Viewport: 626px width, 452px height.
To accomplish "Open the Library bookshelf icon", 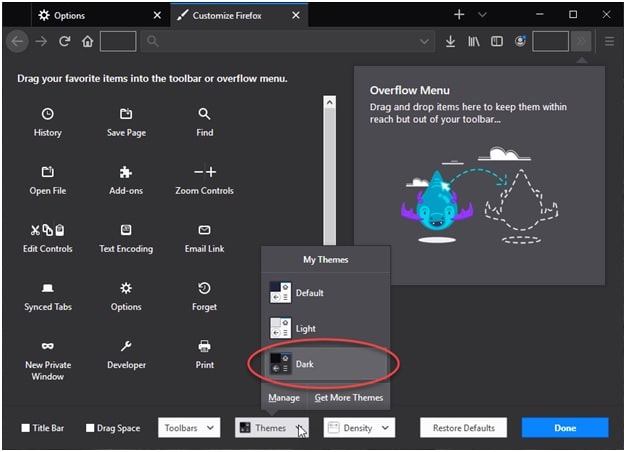I will click(474, 41).
